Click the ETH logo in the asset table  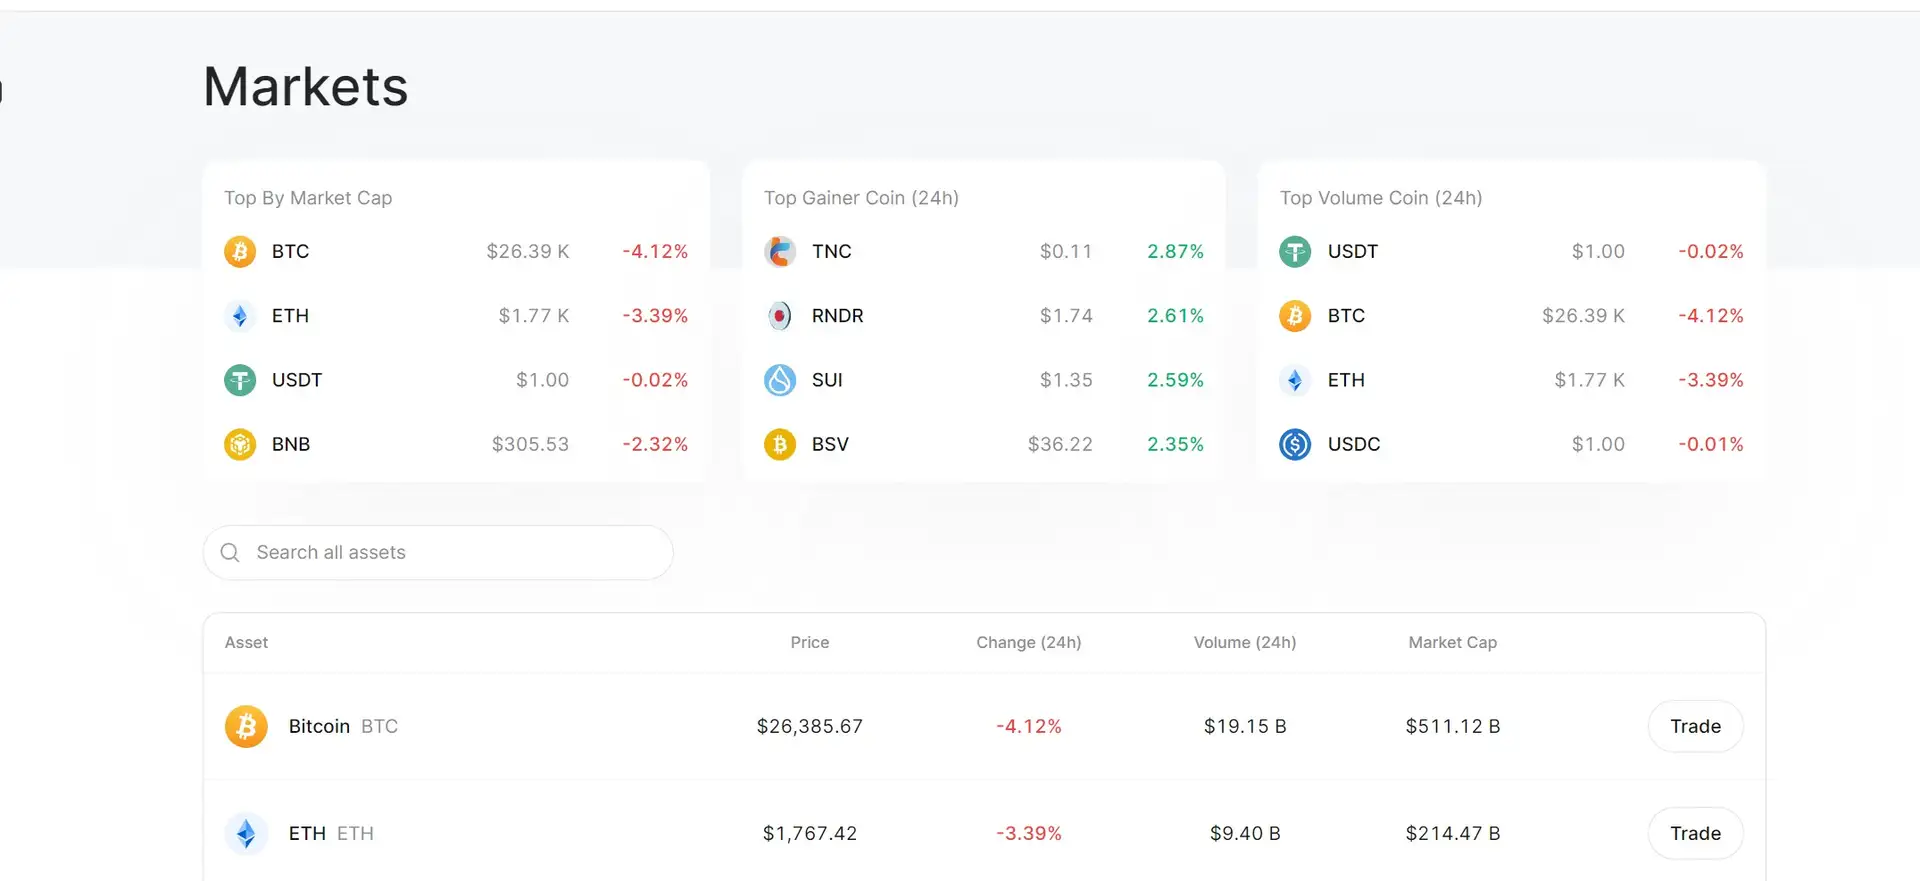coord(246,834)
